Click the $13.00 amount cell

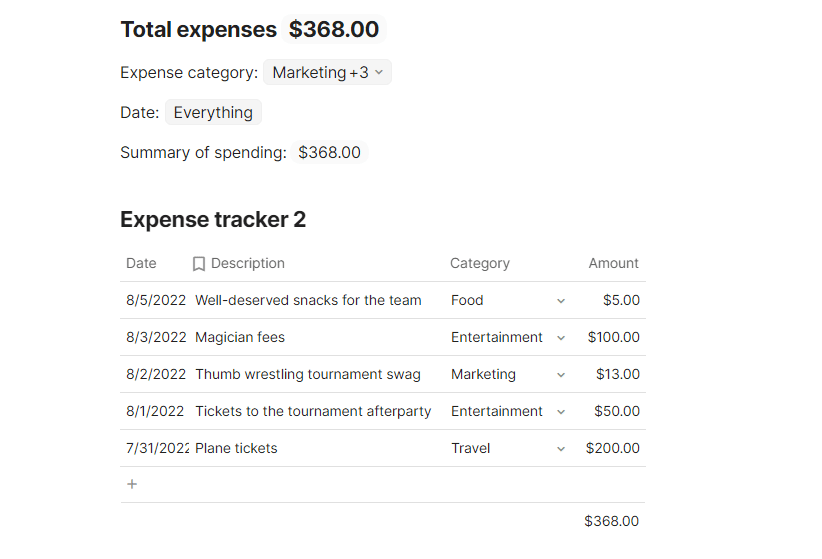[x=608, y=374]
